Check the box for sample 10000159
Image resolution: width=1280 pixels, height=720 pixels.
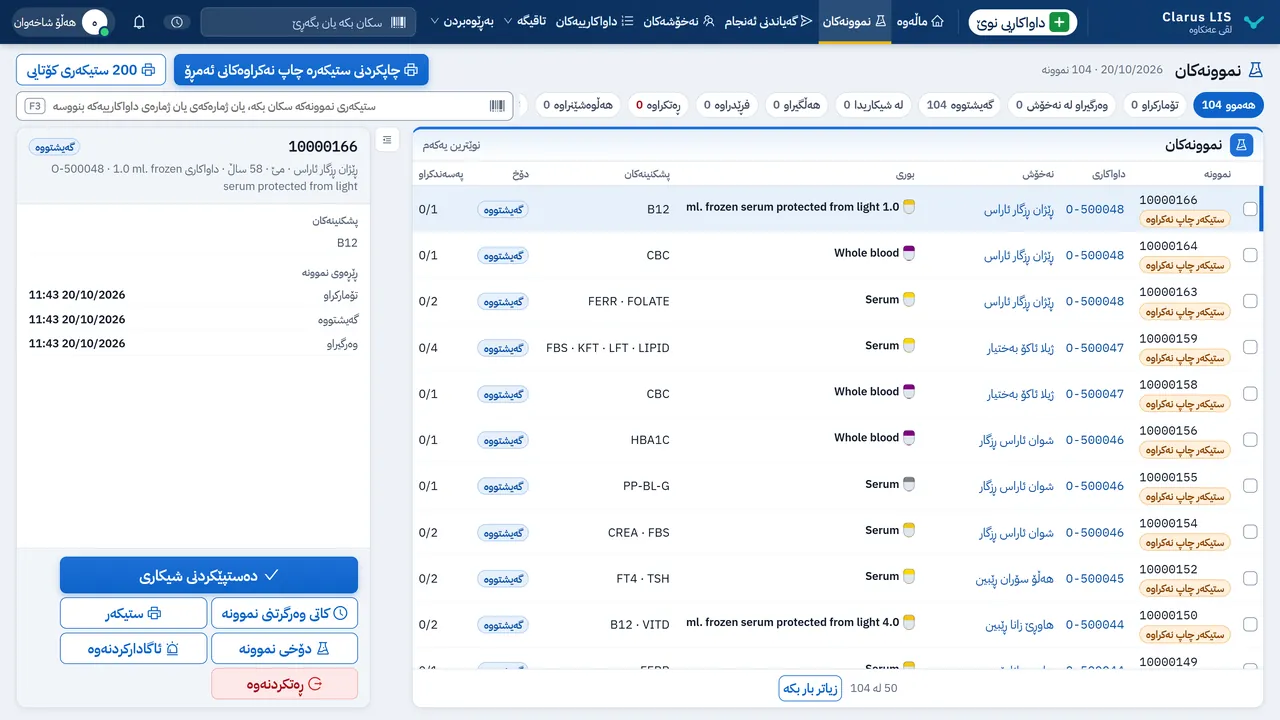tap(1250, 348)
